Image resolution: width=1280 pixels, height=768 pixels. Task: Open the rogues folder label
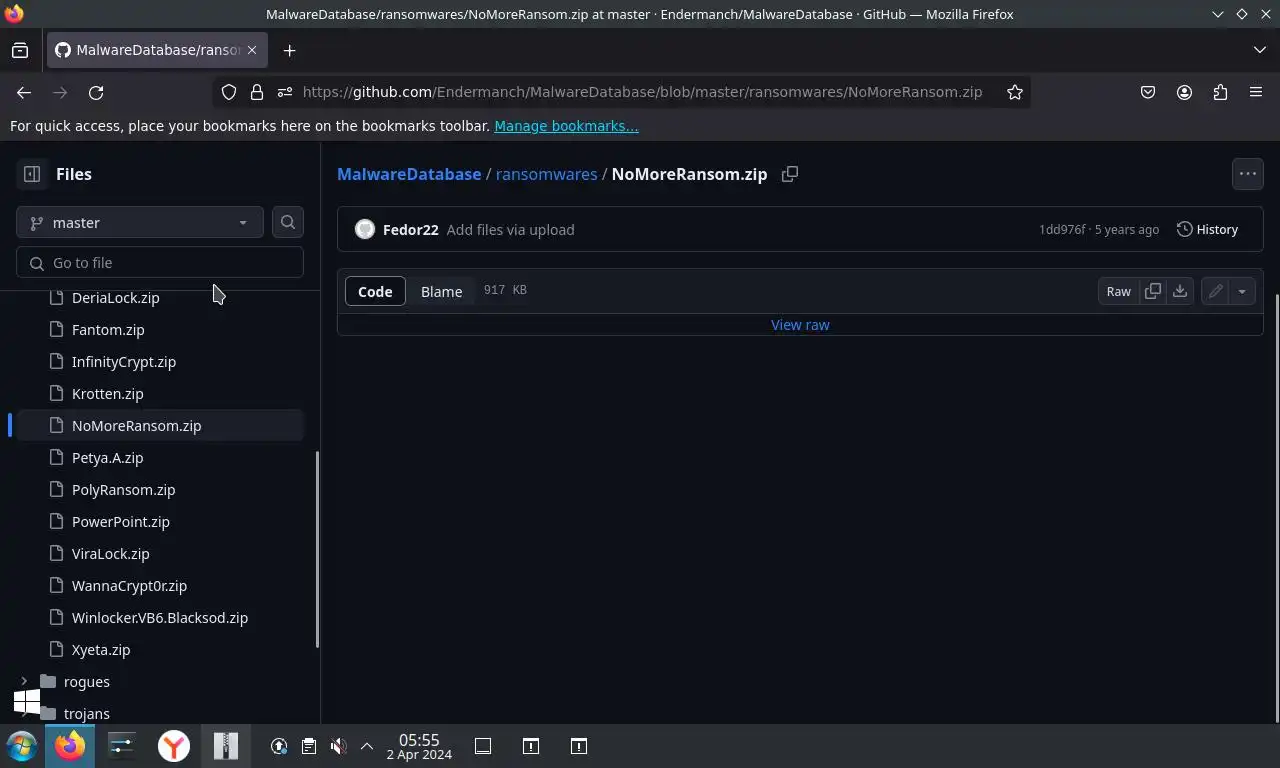pyautogui.click(x=87, y=682)
